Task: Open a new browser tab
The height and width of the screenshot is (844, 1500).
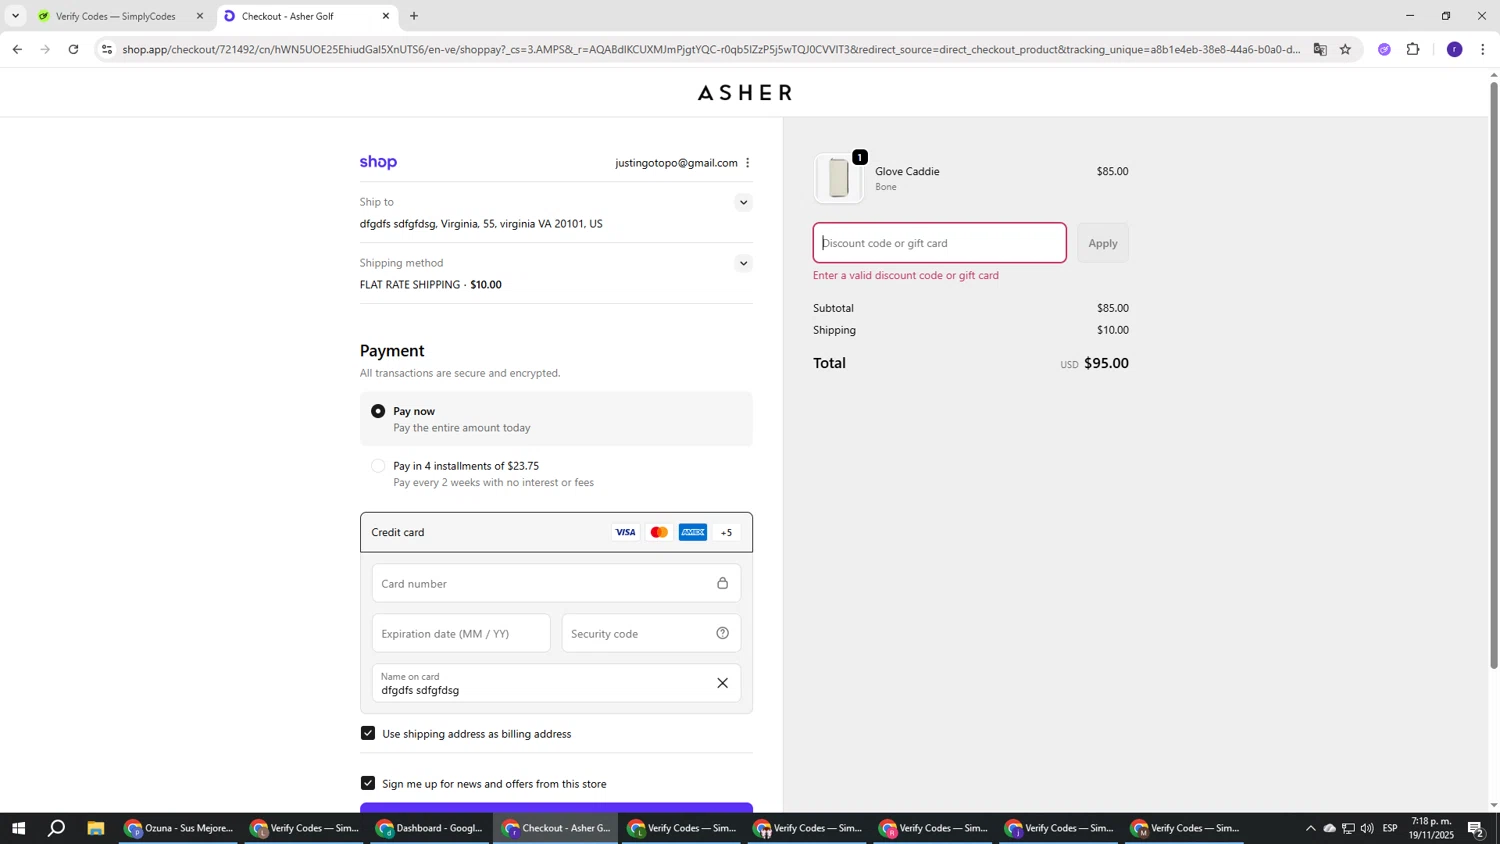Action: point(414,16)
